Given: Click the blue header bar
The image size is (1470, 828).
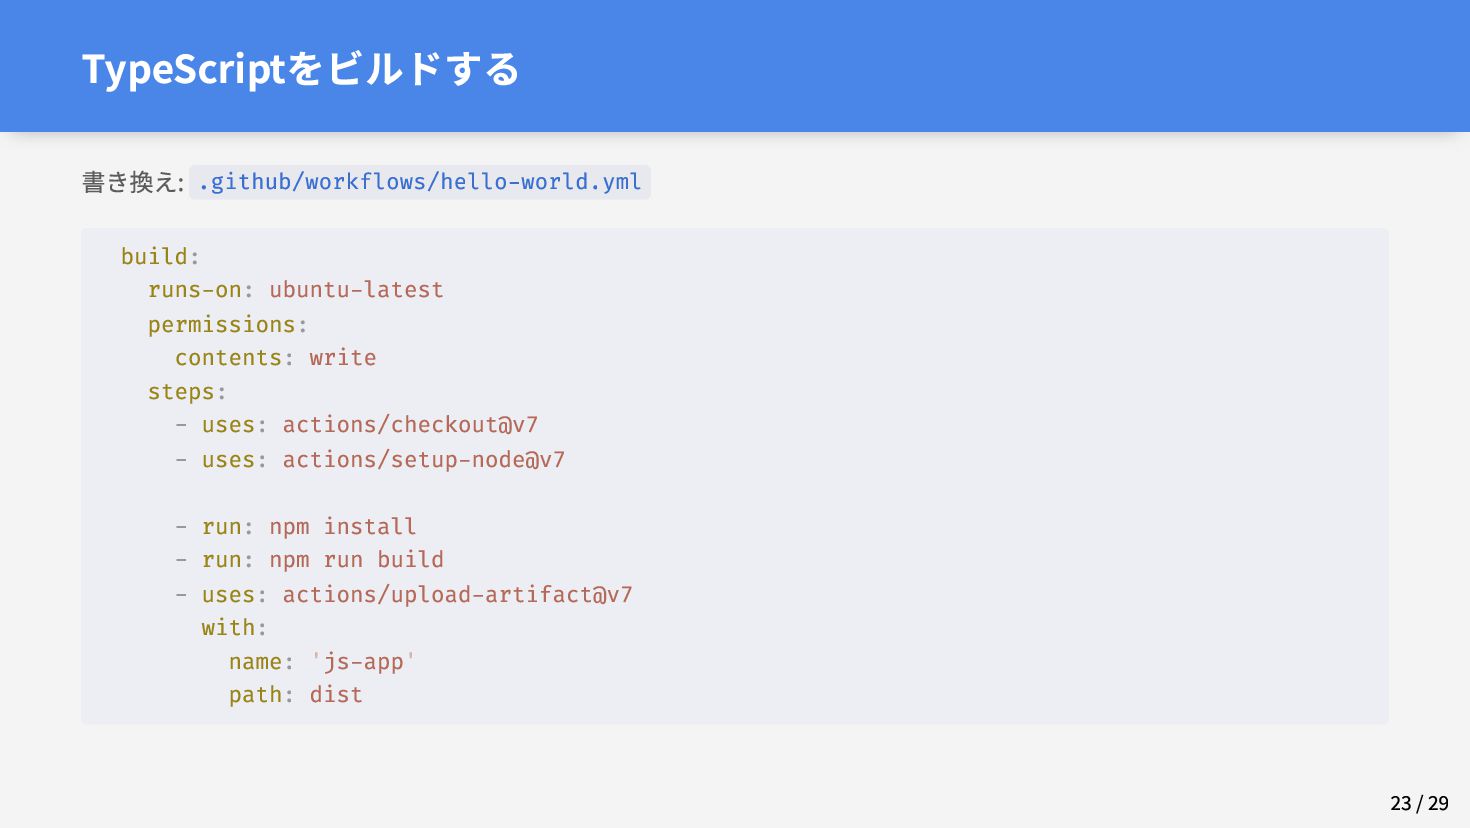Looking at the screenshot, I should point(735,66).
